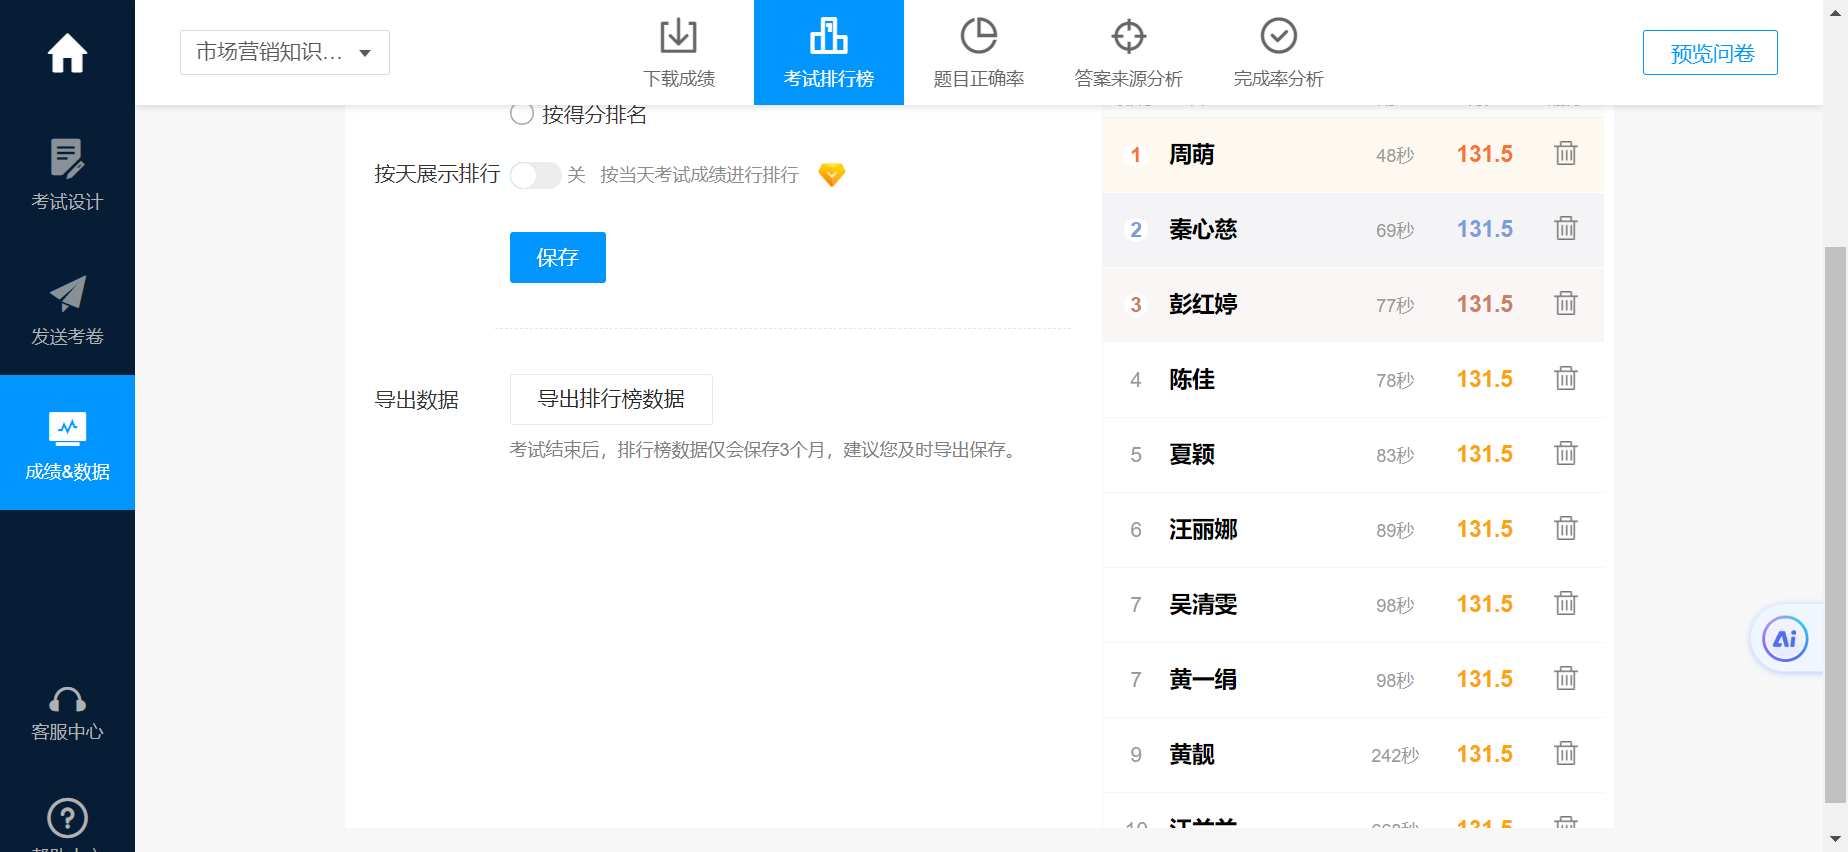Click the yellow diamond VIP icon
This screenshot has width=1848, height=852.
(x=831, y=175)
